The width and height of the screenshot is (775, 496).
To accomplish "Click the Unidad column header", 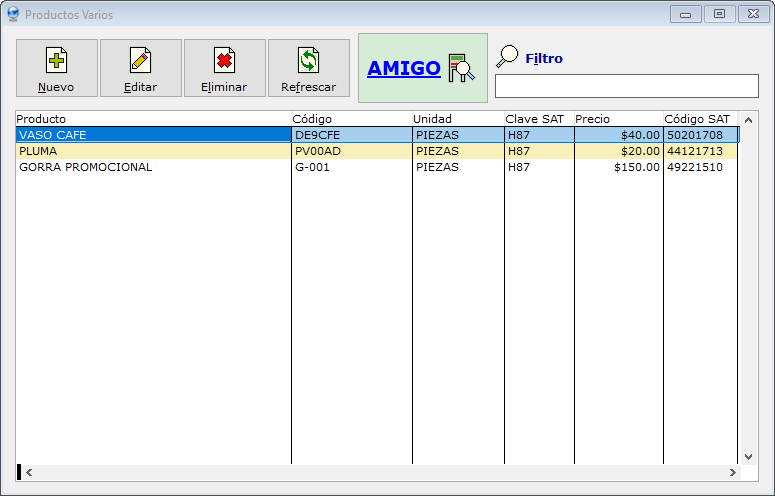I will (457, 119).
